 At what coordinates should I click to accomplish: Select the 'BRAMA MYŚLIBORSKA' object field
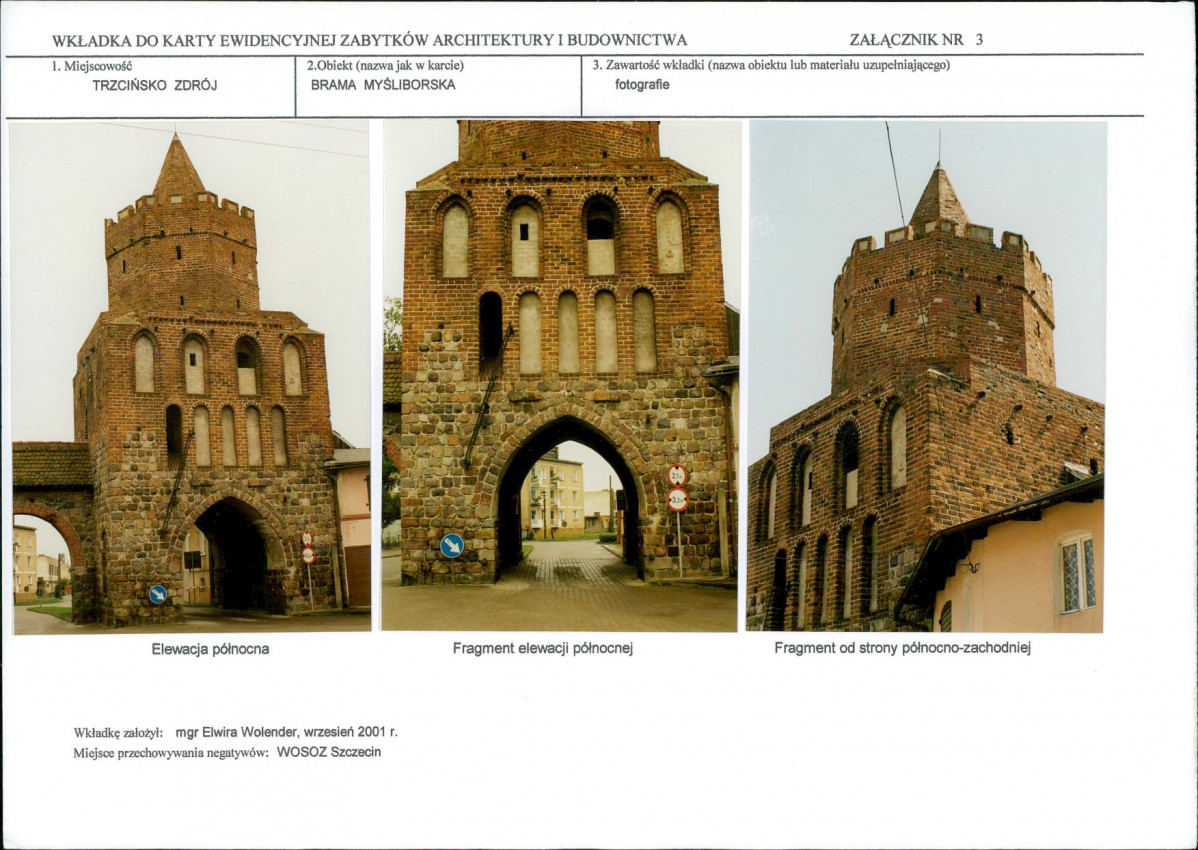(x=383, y=85)
